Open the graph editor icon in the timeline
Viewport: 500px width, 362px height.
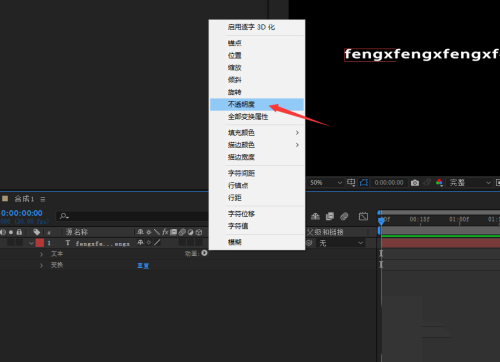pyautogui.click(x=363, y=216)
